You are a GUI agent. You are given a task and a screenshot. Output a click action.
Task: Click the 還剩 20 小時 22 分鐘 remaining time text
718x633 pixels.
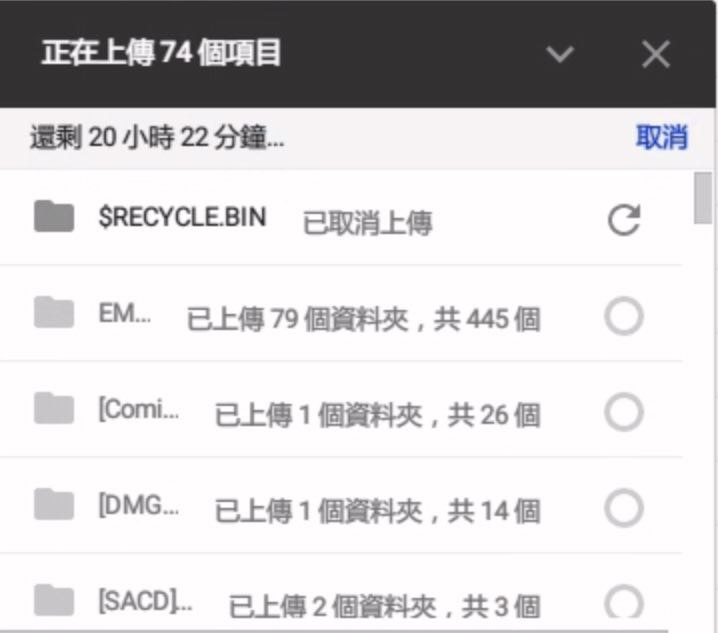click(x=157, y=138)
